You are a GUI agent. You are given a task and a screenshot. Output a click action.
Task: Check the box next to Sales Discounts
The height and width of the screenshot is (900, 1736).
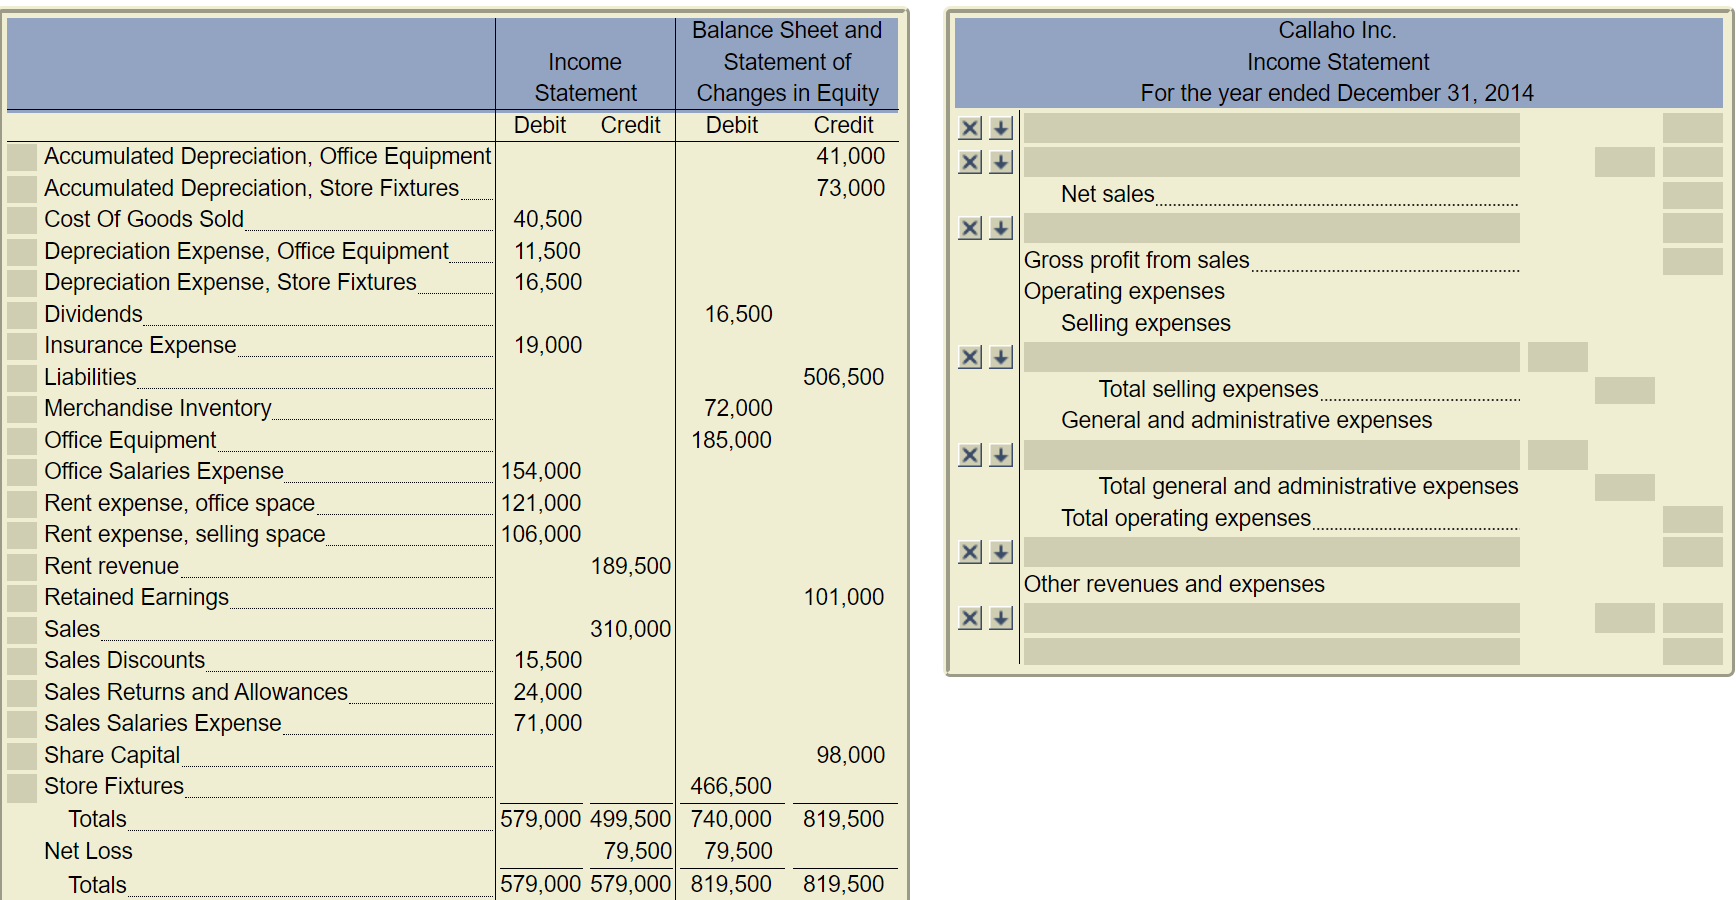click(21, 660)
